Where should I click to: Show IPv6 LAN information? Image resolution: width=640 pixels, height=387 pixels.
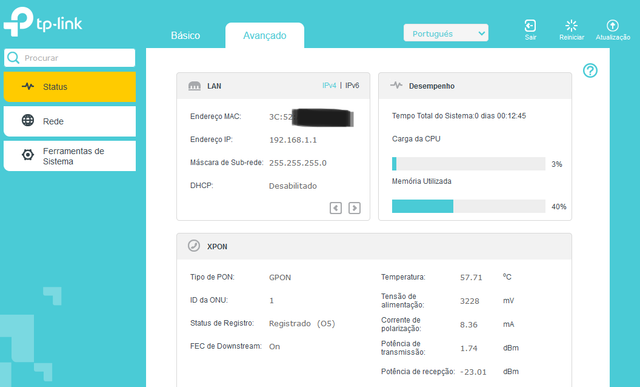point(352,85)
